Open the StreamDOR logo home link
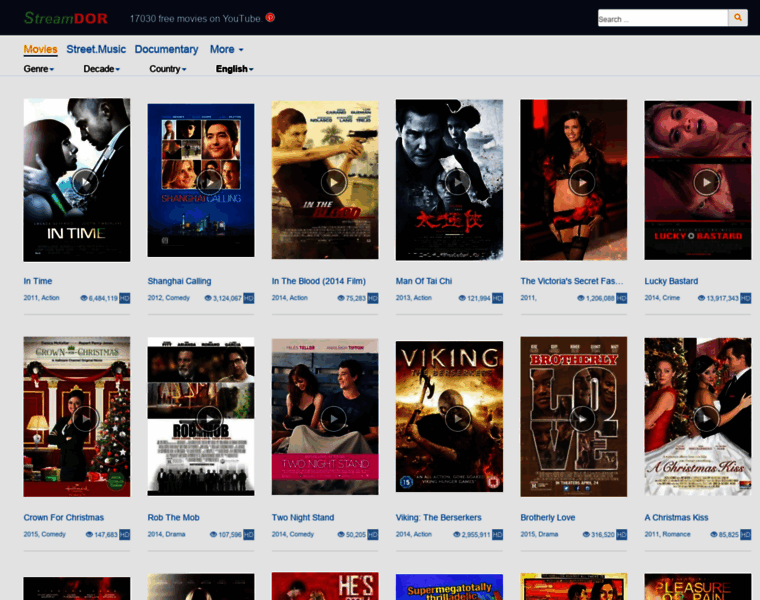 click(x=66, y=18)
